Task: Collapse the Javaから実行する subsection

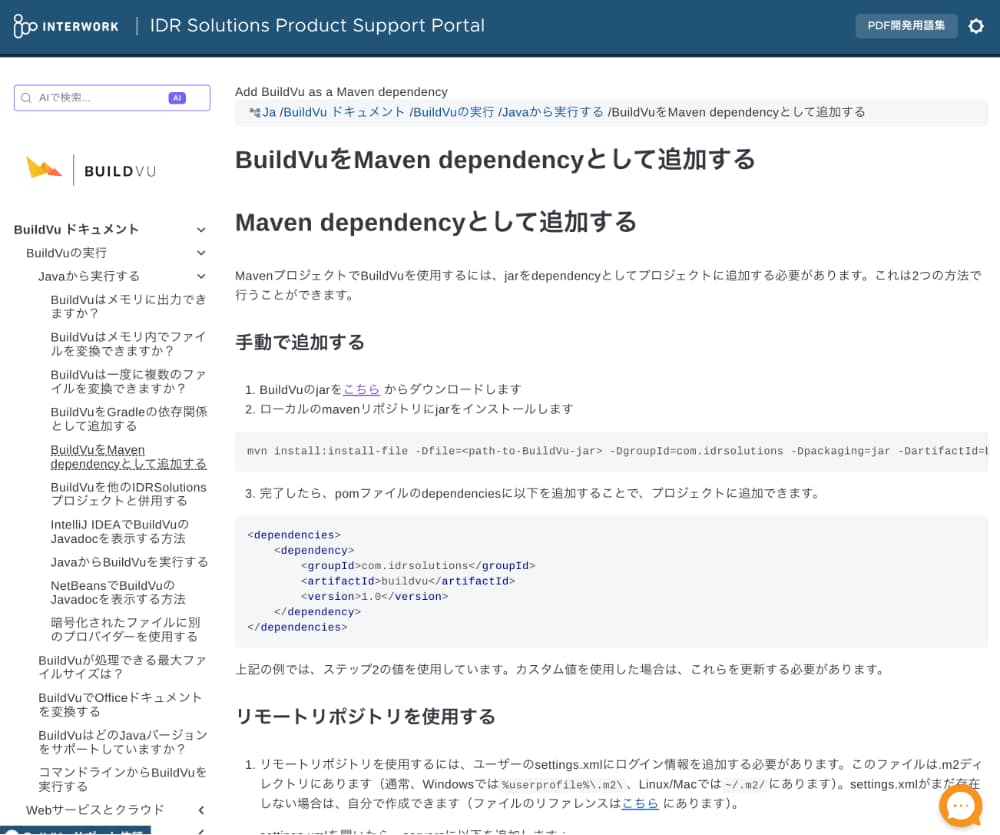Action: [x=200, y=276]
